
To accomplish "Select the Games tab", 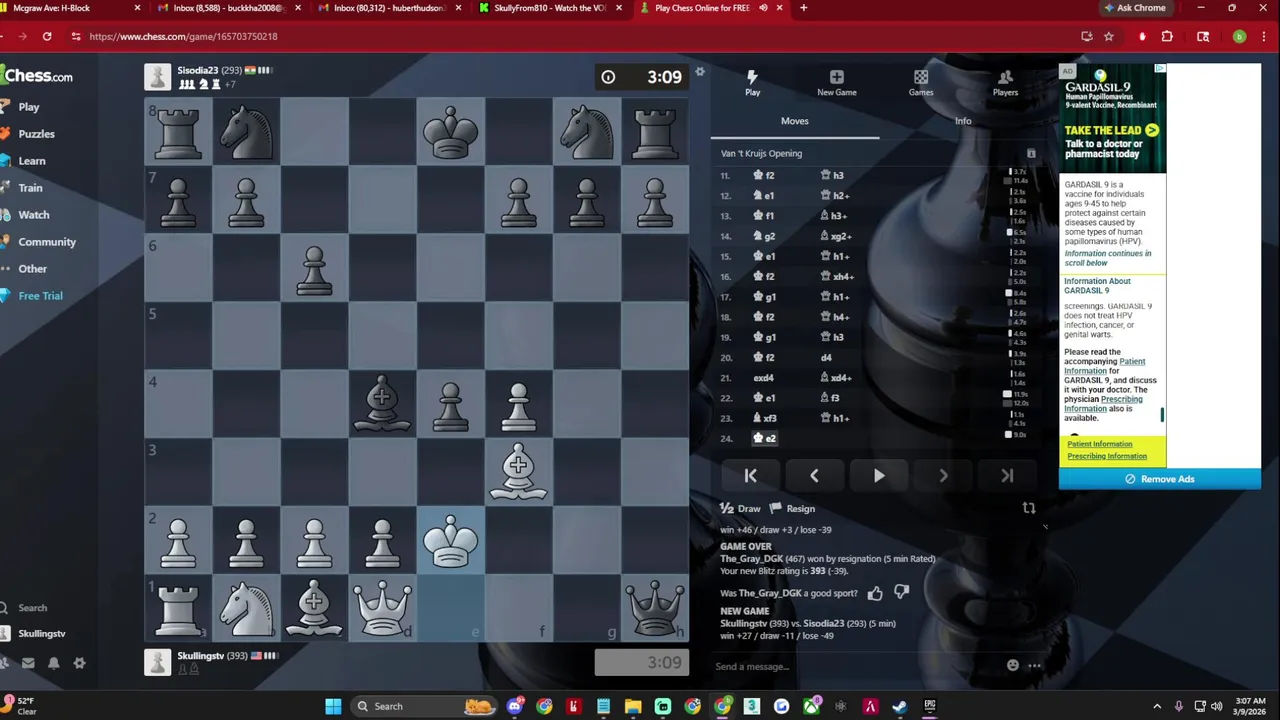I will pos(921,83).
